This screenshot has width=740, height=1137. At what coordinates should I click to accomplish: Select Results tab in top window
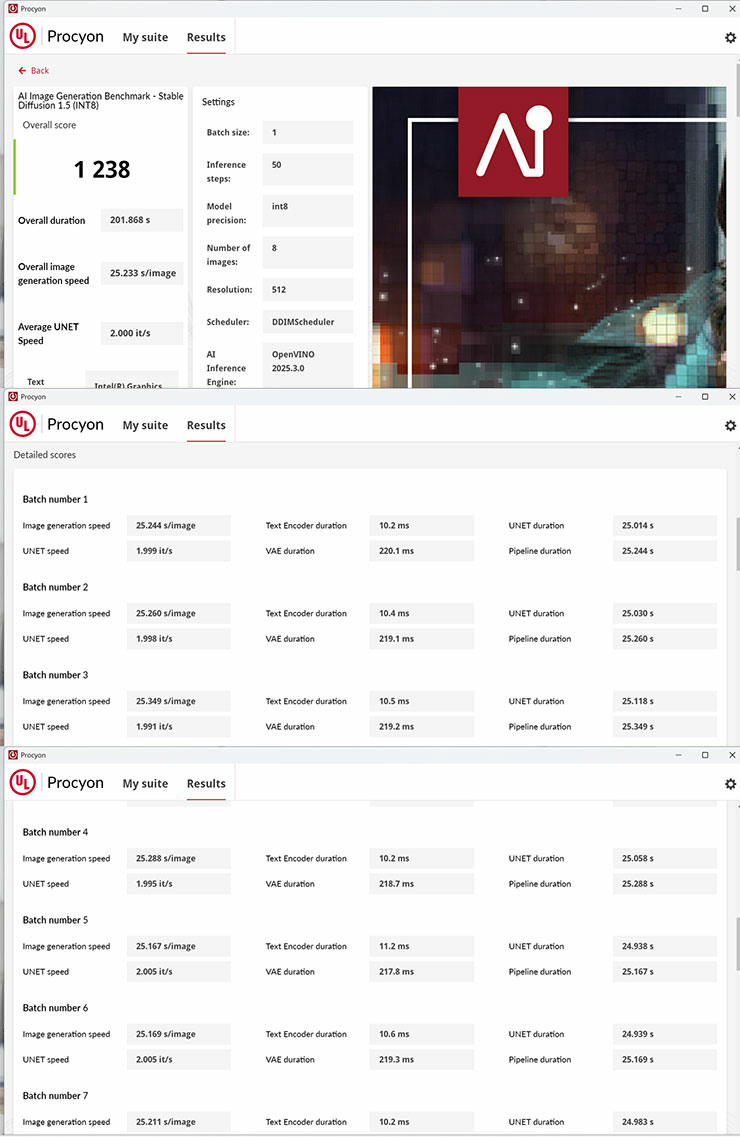206,37
